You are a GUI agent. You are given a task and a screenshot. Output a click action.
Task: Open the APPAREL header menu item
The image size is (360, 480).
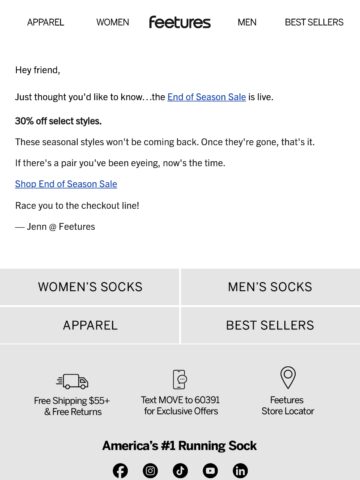point(45,22)
